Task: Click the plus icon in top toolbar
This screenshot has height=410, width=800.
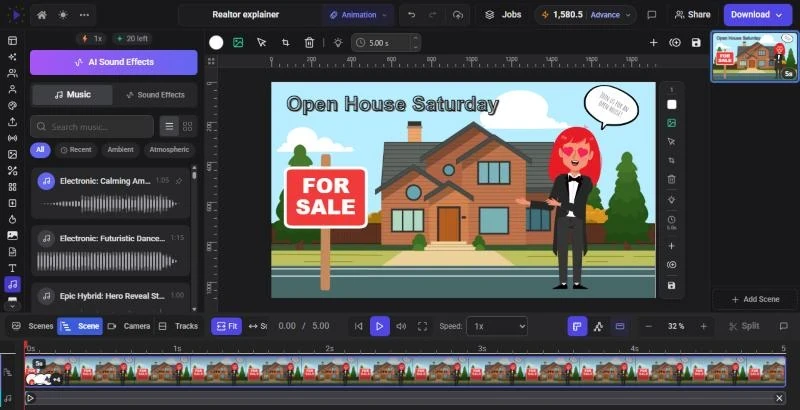Action: pyautogui.click(x=653, y=43)
